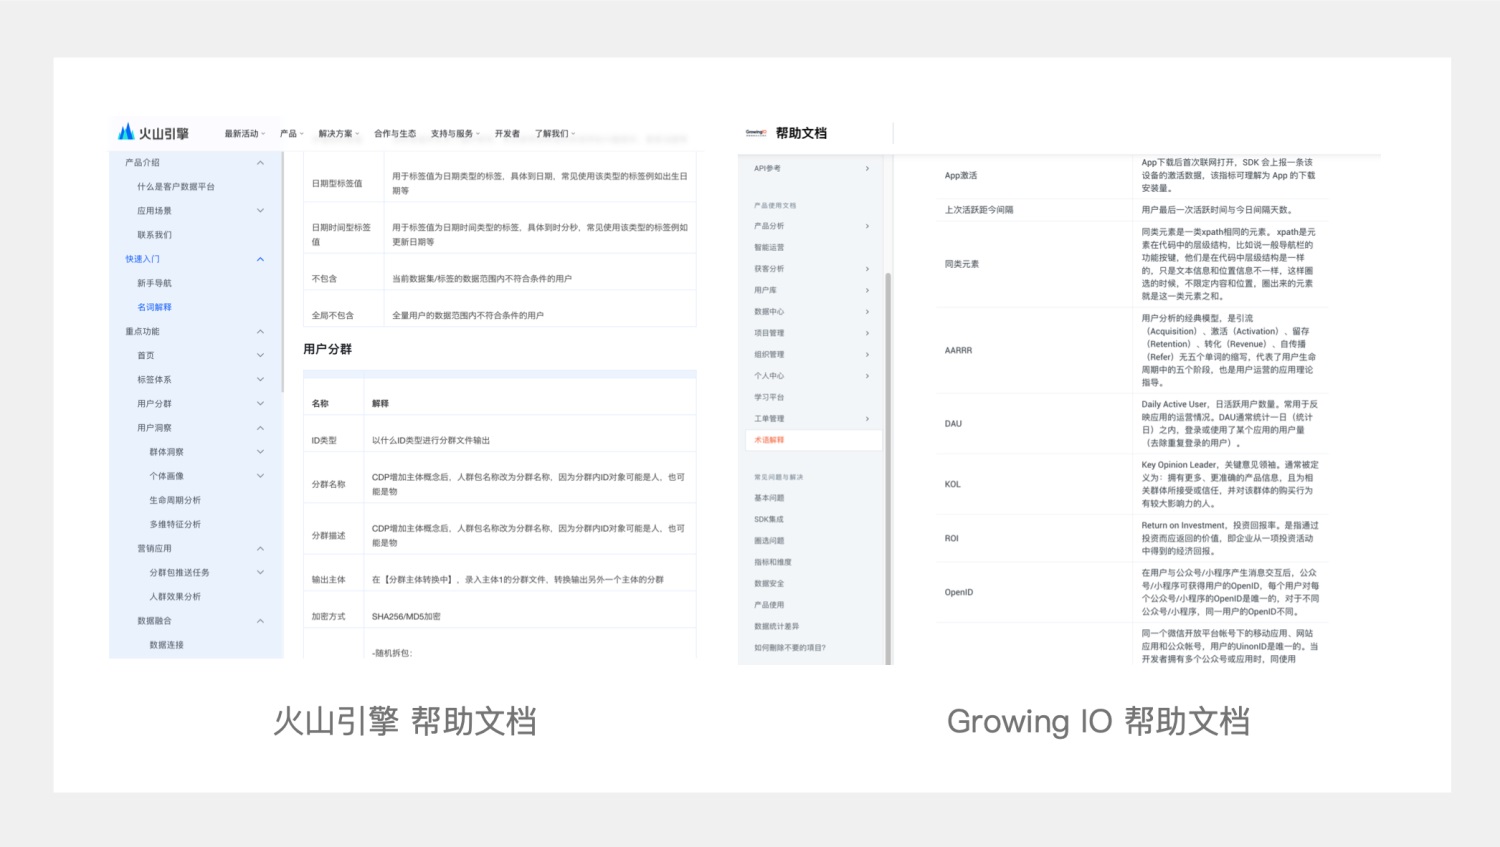Expand the 应用场景 chevron
Viewport: 1500px width, 847px height.
[260, 210]
